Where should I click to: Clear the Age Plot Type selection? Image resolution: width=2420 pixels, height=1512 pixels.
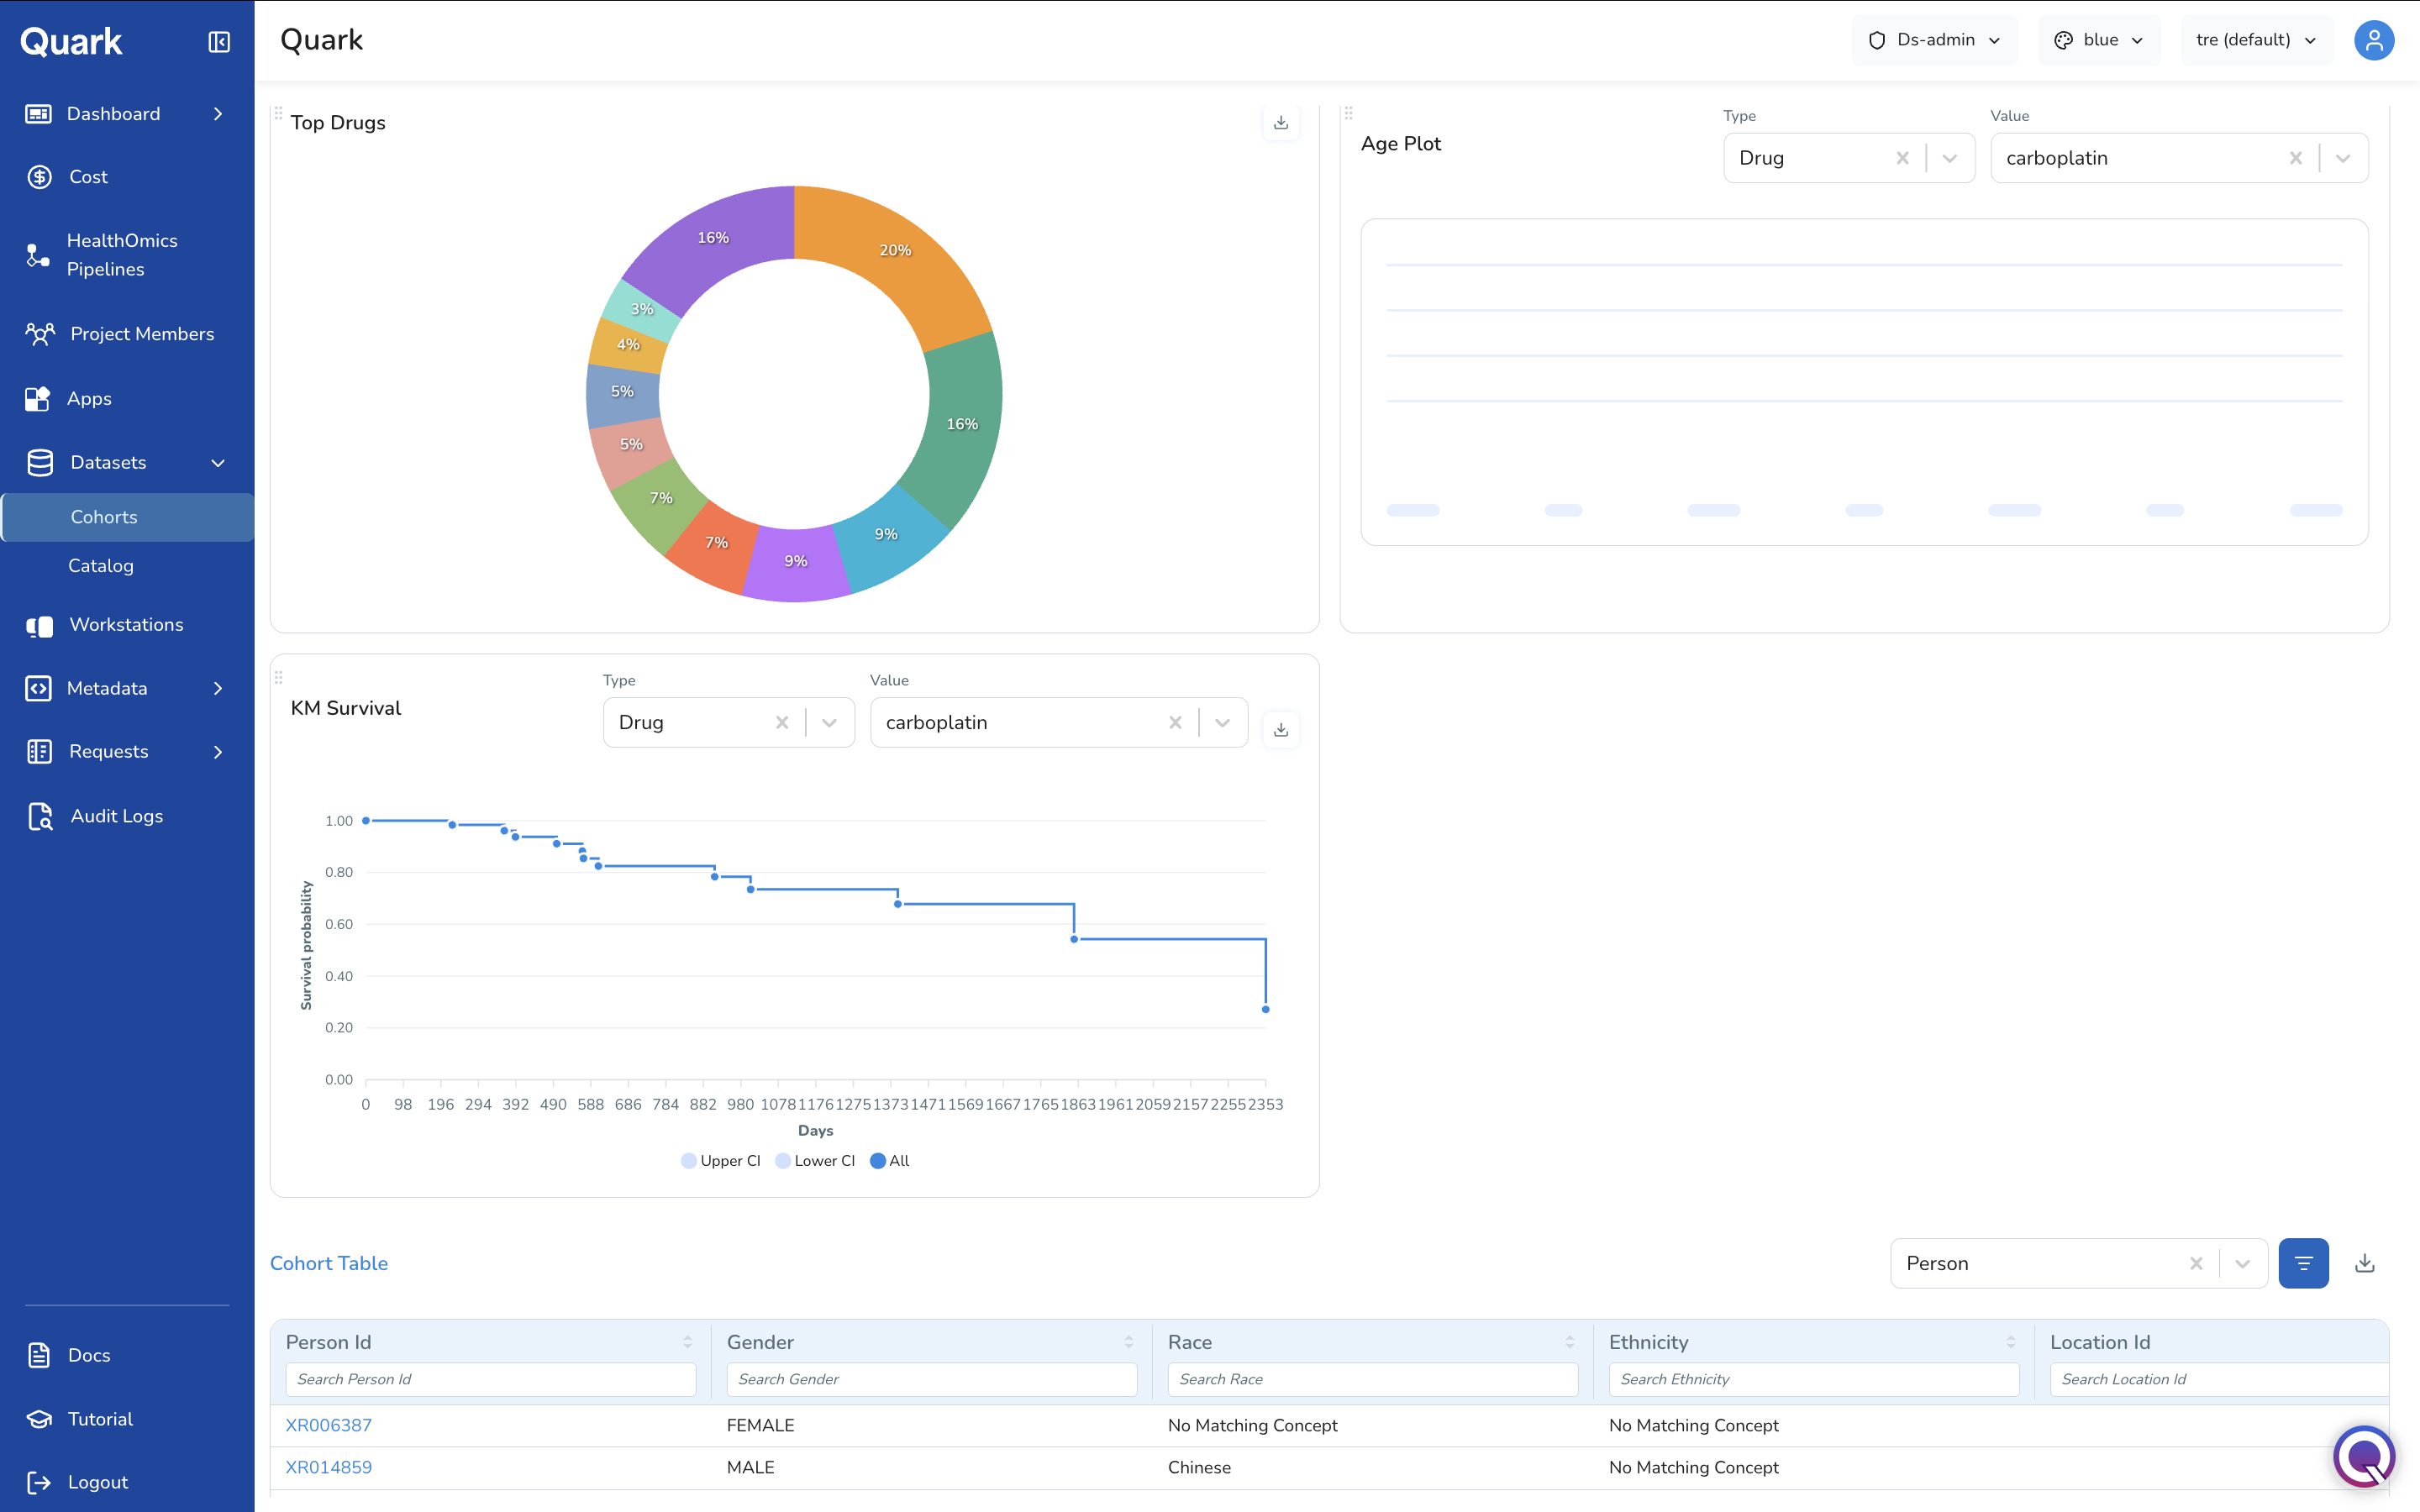click(x=1902, y=158)
